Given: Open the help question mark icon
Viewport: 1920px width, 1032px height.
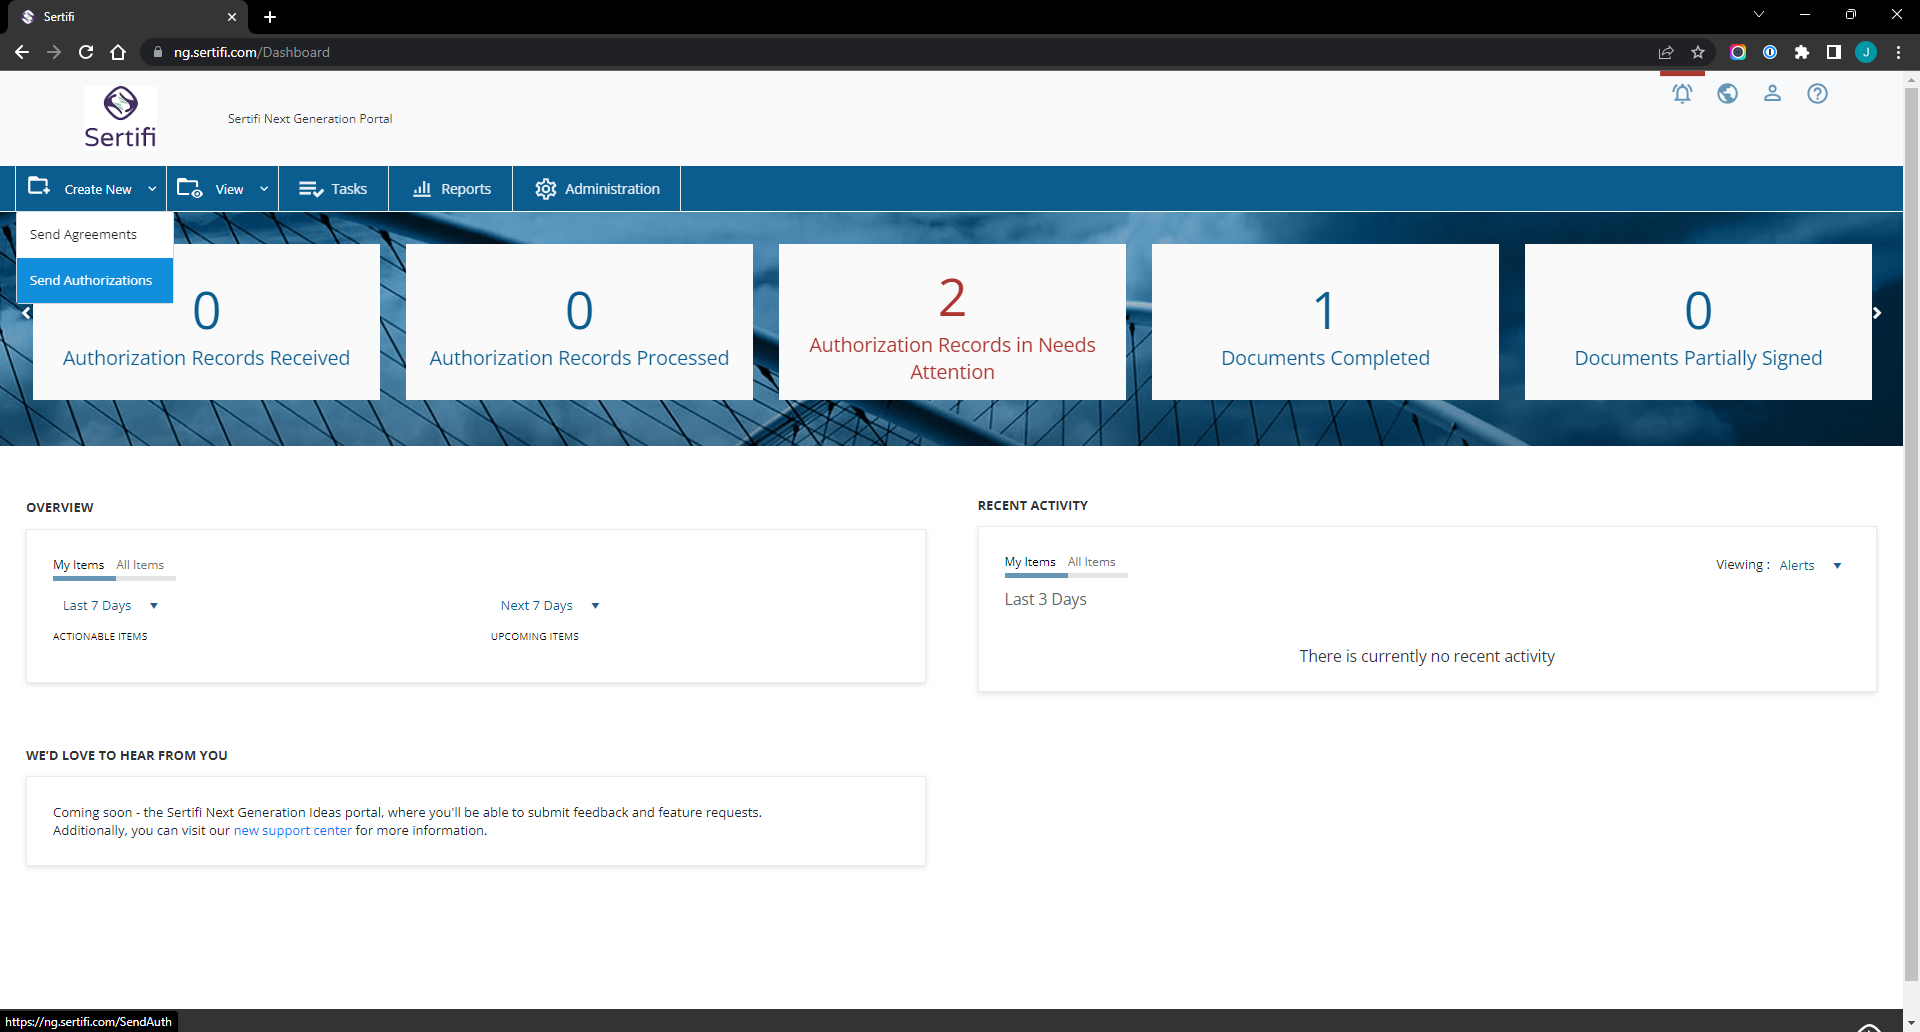Looking at the screenshot, I should pyautogui.click(x=1817, y=94).
